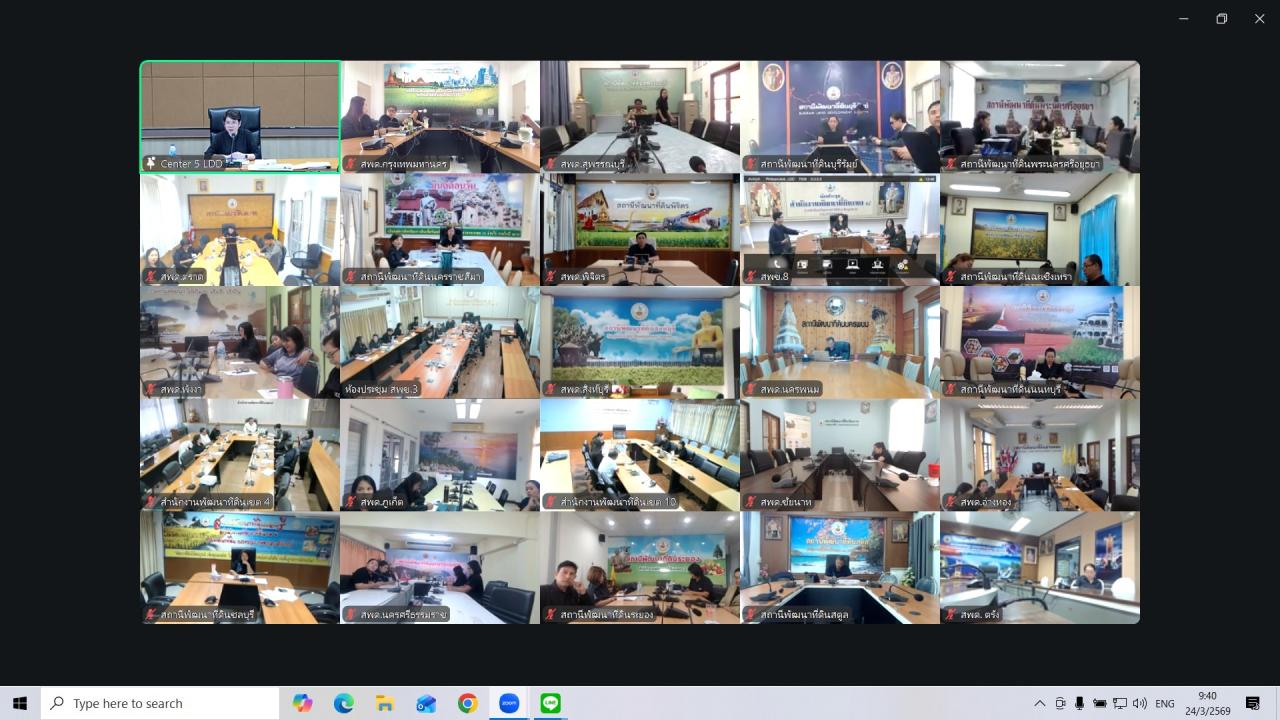Open the LINE app from the taskbar
Image resolution: width=1280 pixels, height=720 pixels.
(550, 703)
